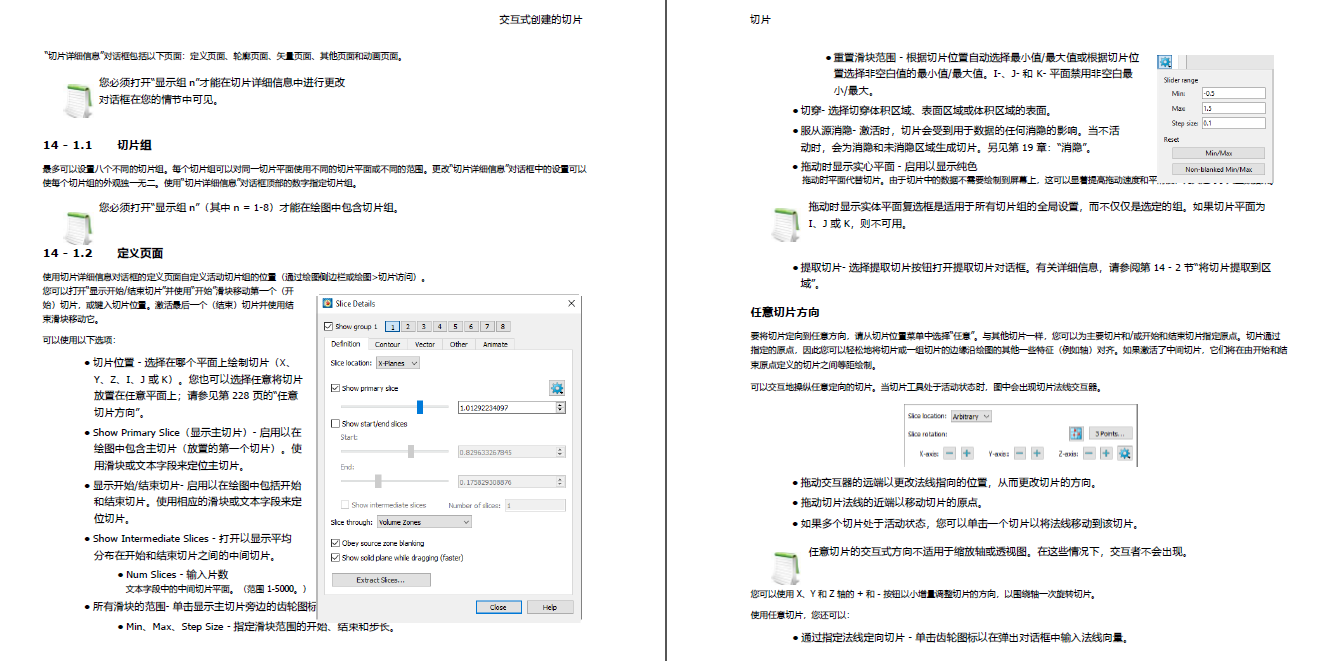Click the Extract Slices button
This screenshot has height=661, width=1329.
tap(380, 579)
